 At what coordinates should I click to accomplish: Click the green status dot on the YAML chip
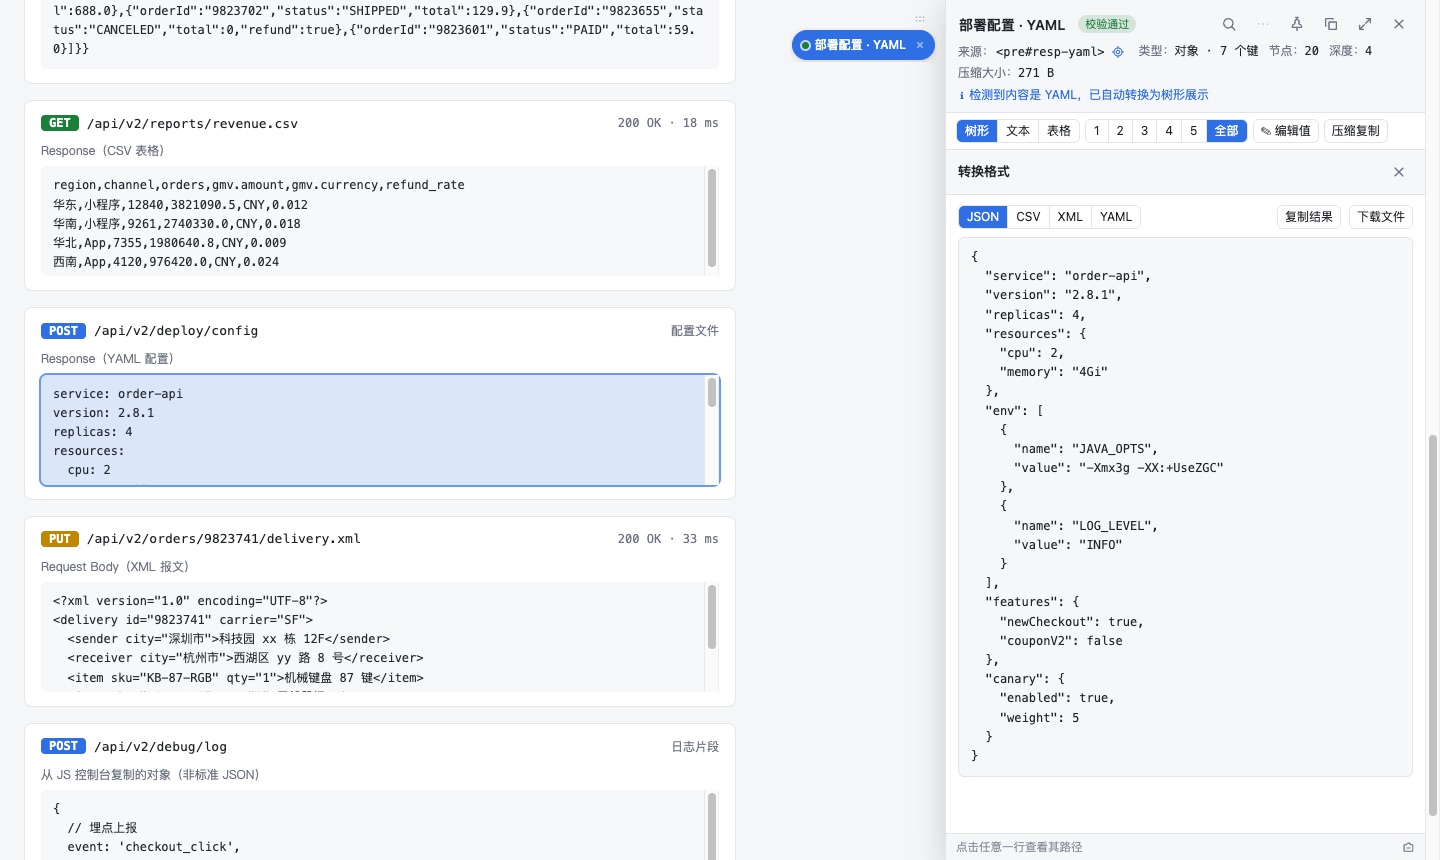tap(805, 45)
